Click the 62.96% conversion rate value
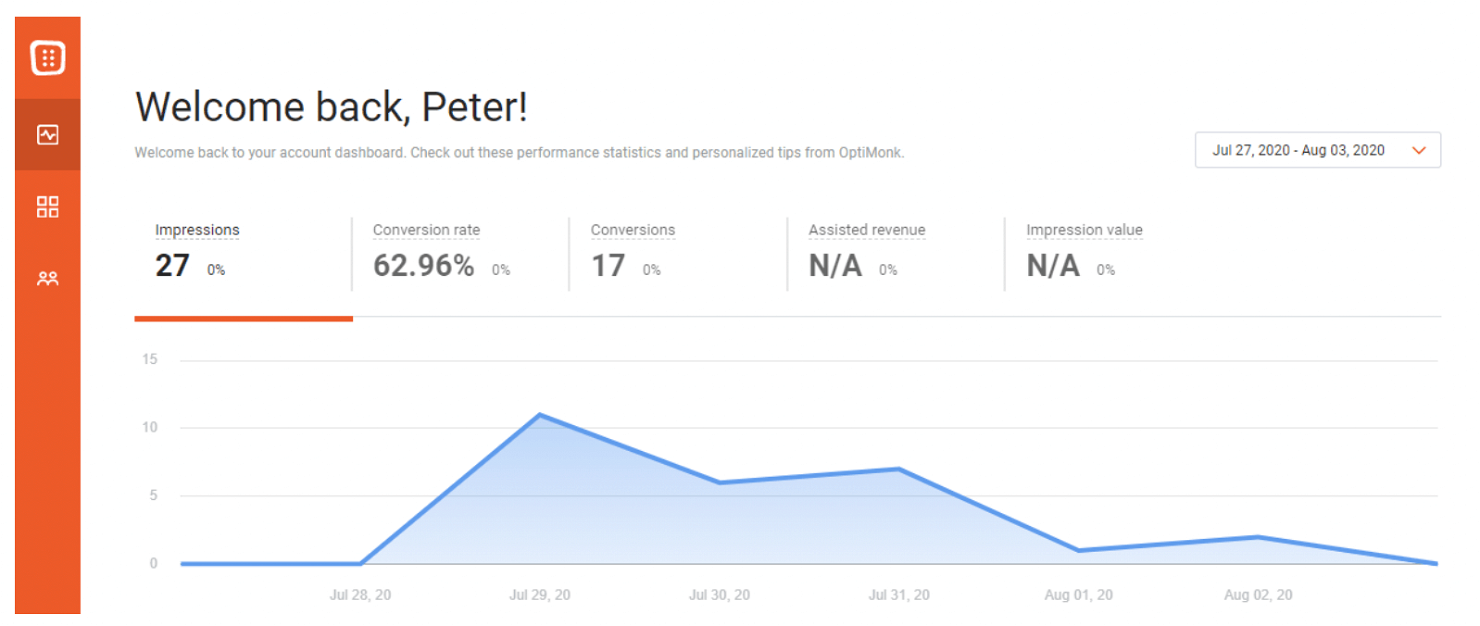The width and height of the screenshot is (1480, 626). pyautogui.click(x=423, y=266)
